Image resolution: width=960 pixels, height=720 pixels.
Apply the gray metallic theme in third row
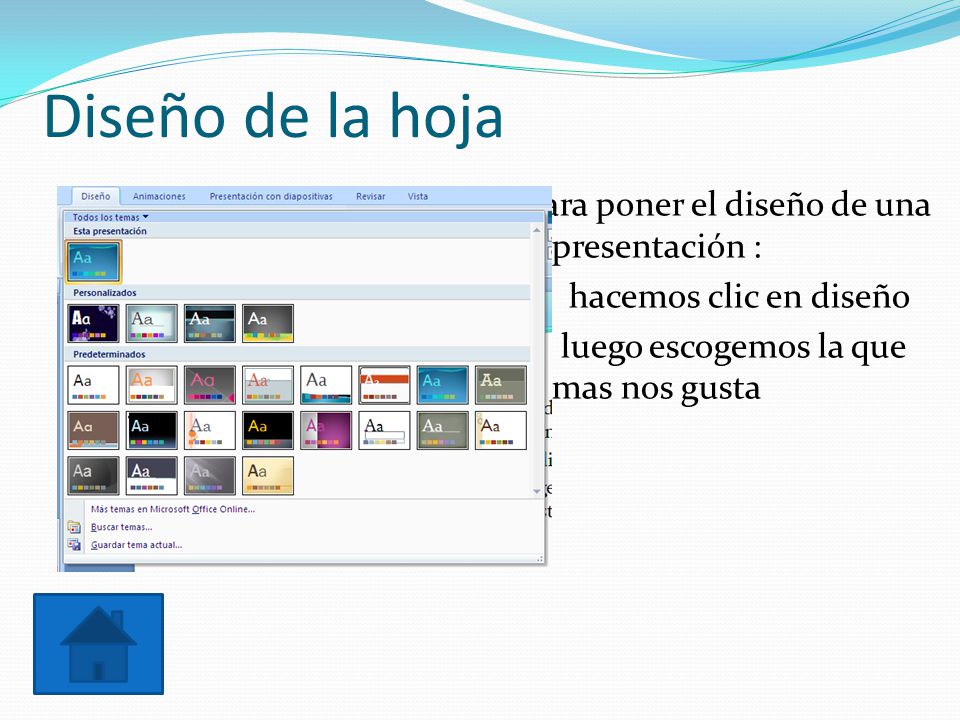tap(210, 476)
